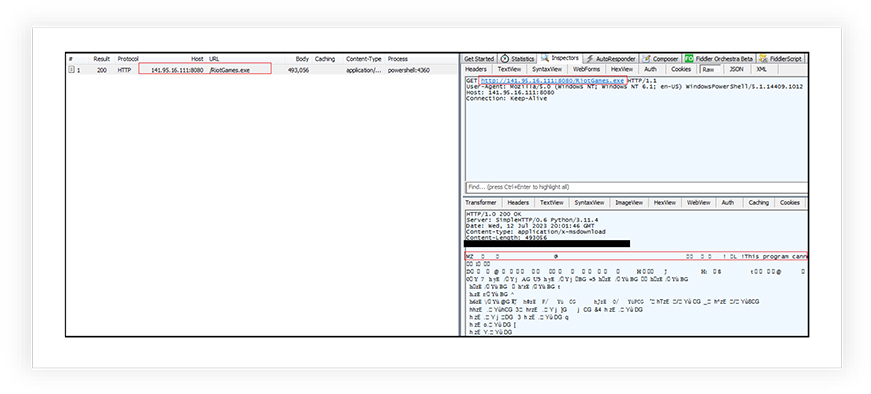The width and height of the screenshot is (871, 394).
Task: Sort sessions by Process column
Action: (x=398, y=59)
